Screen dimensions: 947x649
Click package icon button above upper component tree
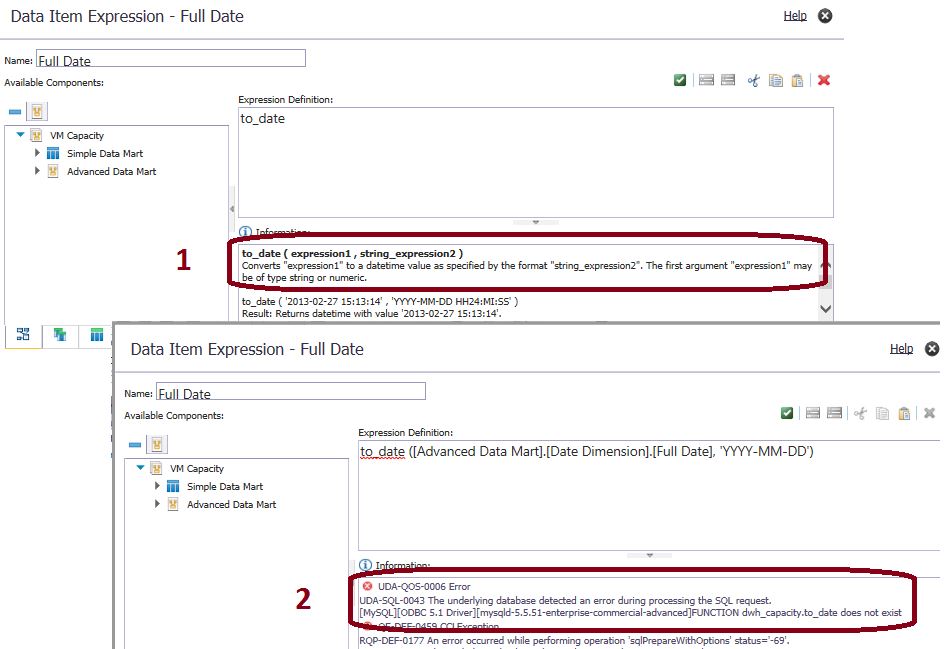pyautogui.click(x=37, y=111)
